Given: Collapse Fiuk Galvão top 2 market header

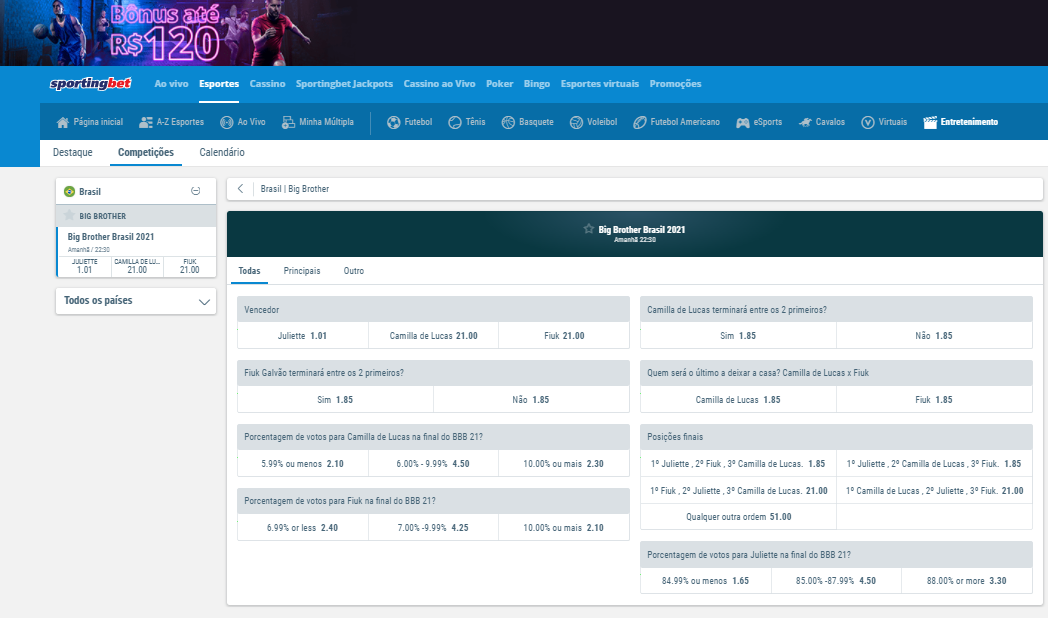Looking at the screenshot, I should pos(433,373).
